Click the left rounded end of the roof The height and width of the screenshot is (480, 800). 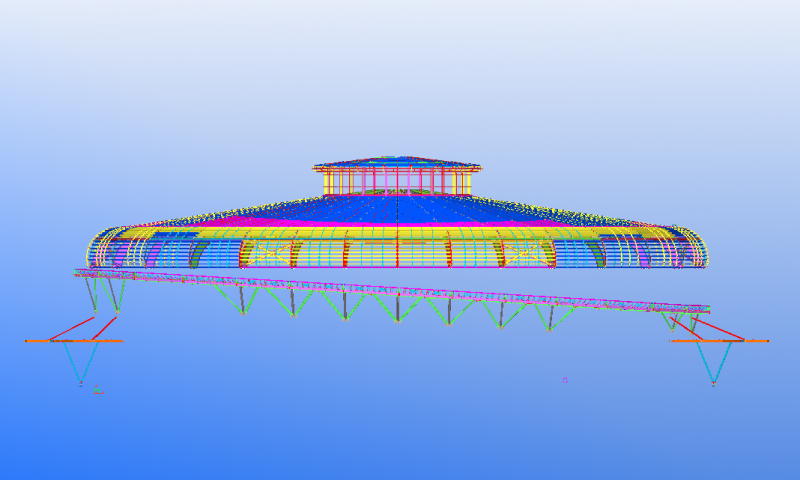tap(97, 248)
